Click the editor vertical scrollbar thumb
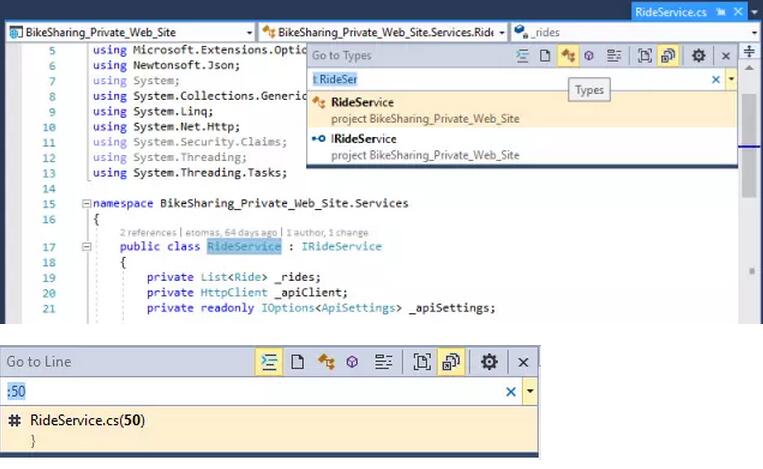The width and height of the screenshot is (763, 469). pos(749,145)
